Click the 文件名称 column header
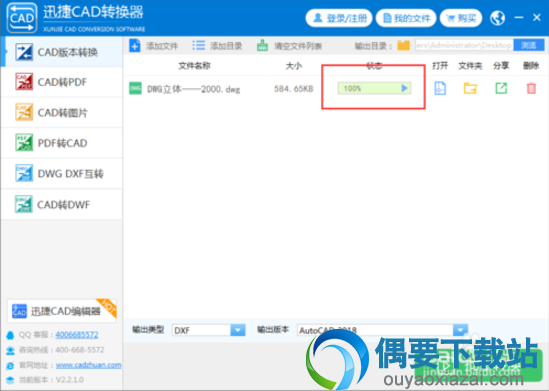Image resolution: width=549 pixels, height=391 pixels. click(194, 65)
